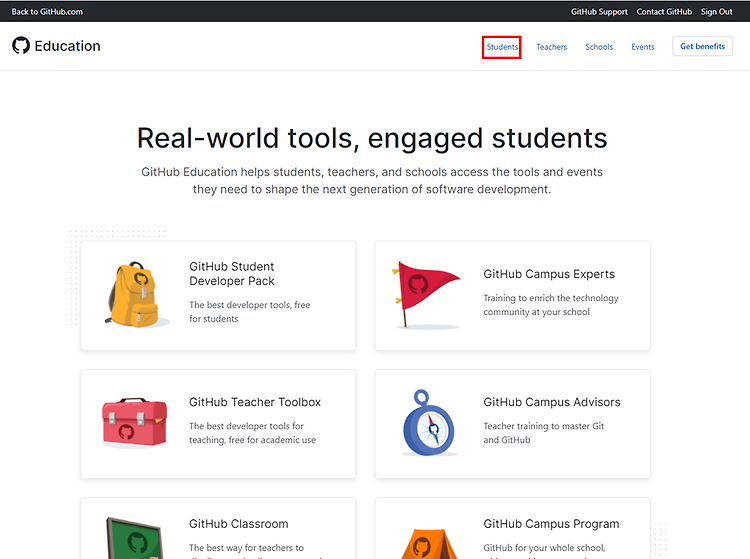Click Back to GitHub.com link
The height and width of the screenshot is (559, 750).
coord(47,11)
